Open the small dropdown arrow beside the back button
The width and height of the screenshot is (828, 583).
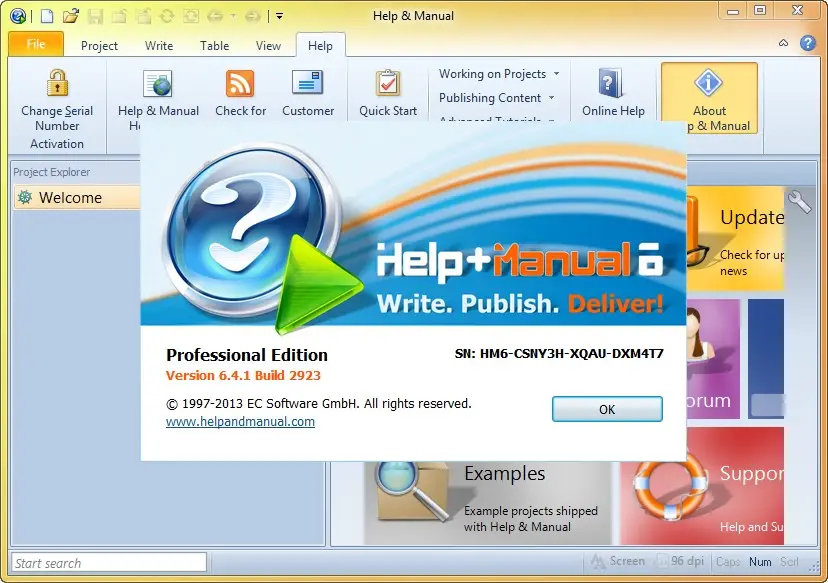tap(233, 16)
